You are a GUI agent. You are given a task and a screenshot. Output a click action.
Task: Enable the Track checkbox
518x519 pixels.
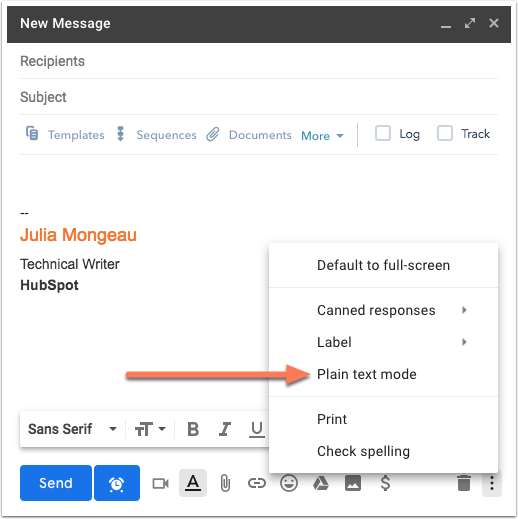point(445,134)
